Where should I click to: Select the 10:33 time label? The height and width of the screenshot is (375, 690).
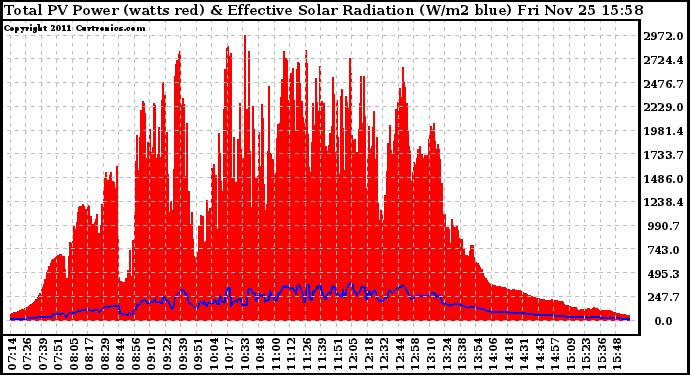(245, 353)
